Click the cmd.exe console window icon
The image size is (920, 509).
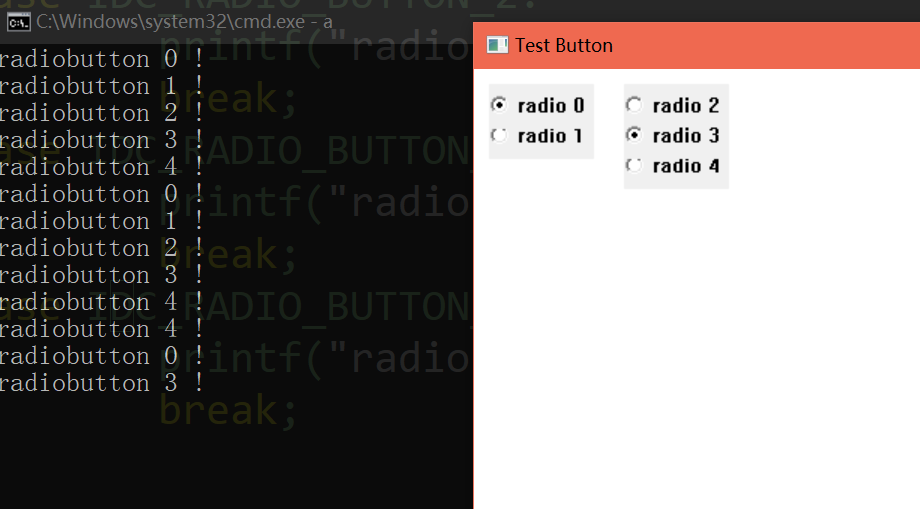[18, 20]
